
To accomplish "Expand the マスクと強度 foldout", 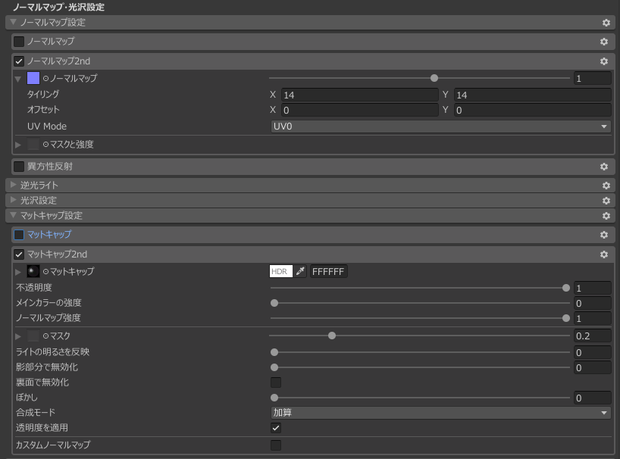I will (18, 145).
